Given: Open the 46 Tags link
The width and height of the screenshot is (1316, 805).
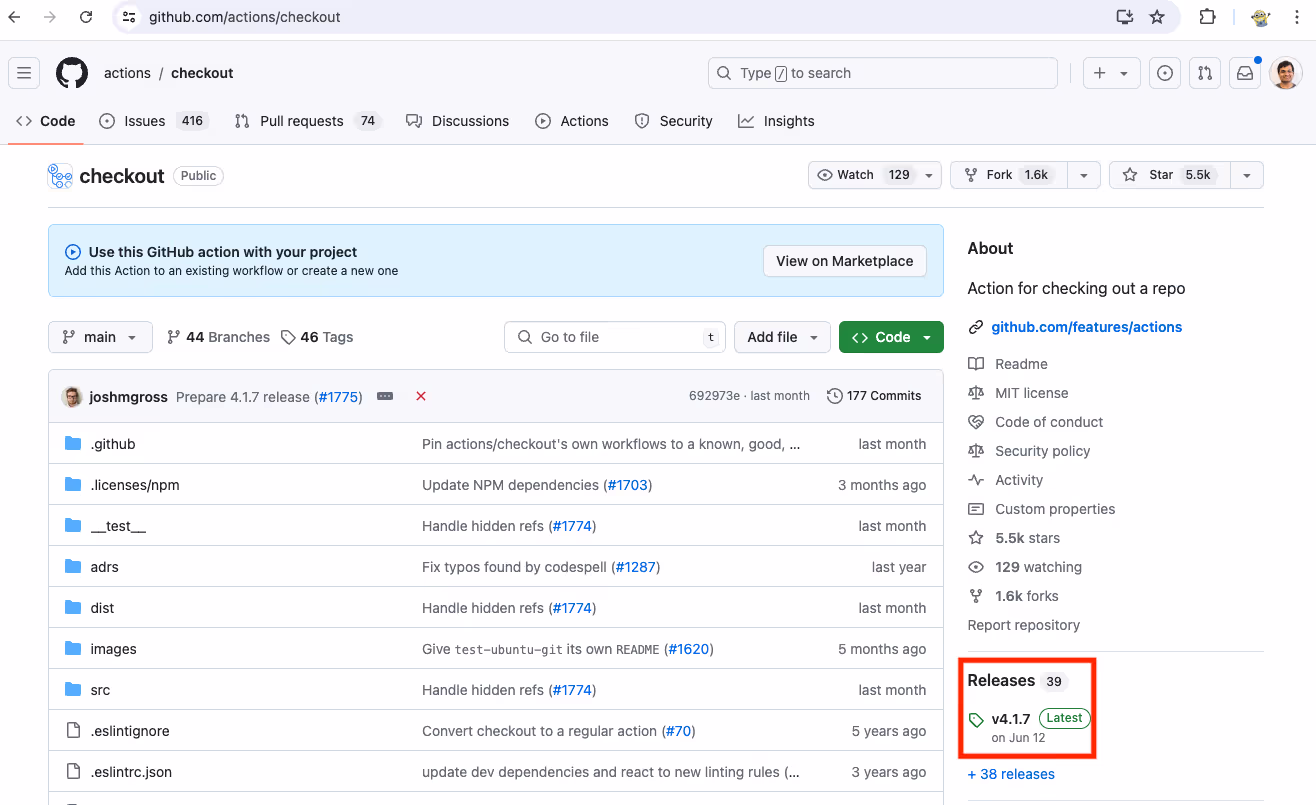Looking at the screenshot, I should 317,337.
